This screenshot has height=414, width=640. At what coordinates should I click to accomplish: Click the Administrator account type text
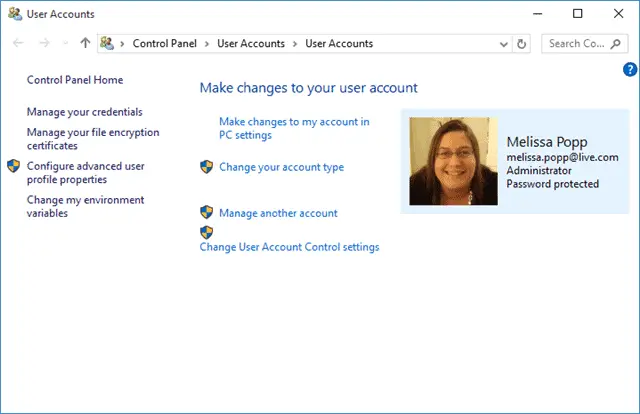coord(539,171)
